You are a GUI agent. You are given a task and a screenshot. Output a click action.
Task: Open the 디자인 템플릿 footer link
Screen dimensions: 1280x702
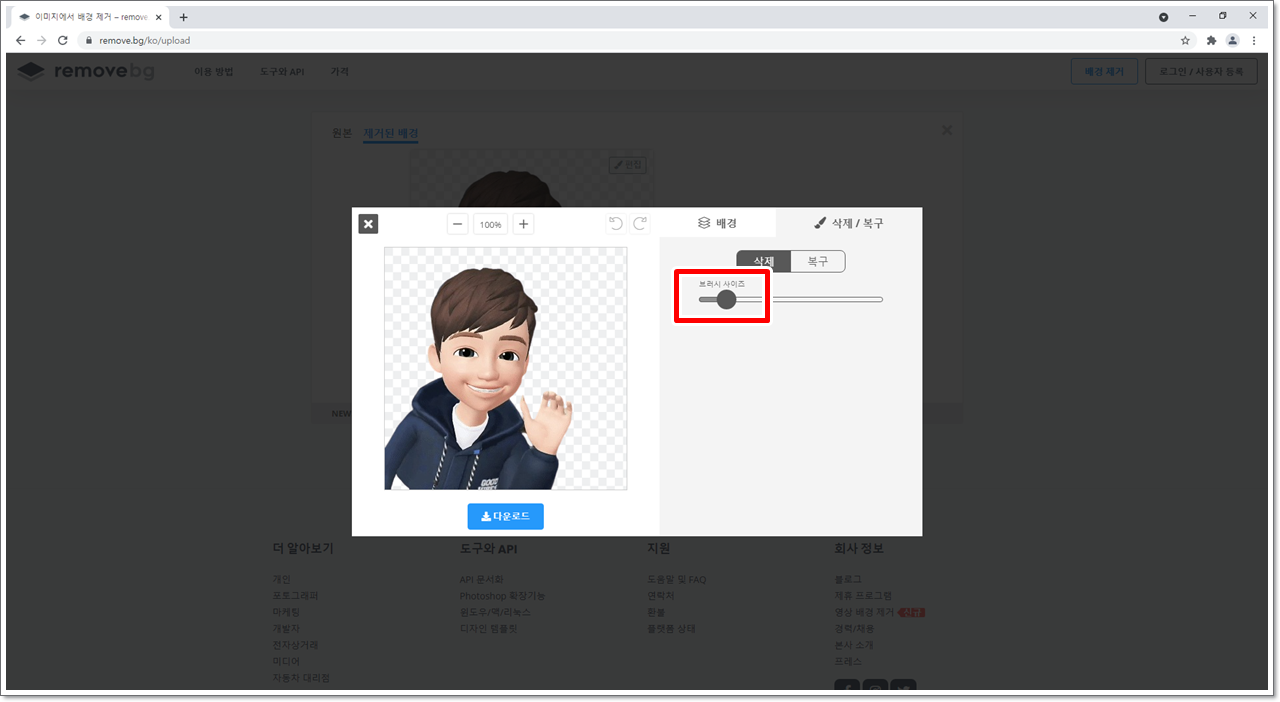pyautogui.click(x=489, y=629)
